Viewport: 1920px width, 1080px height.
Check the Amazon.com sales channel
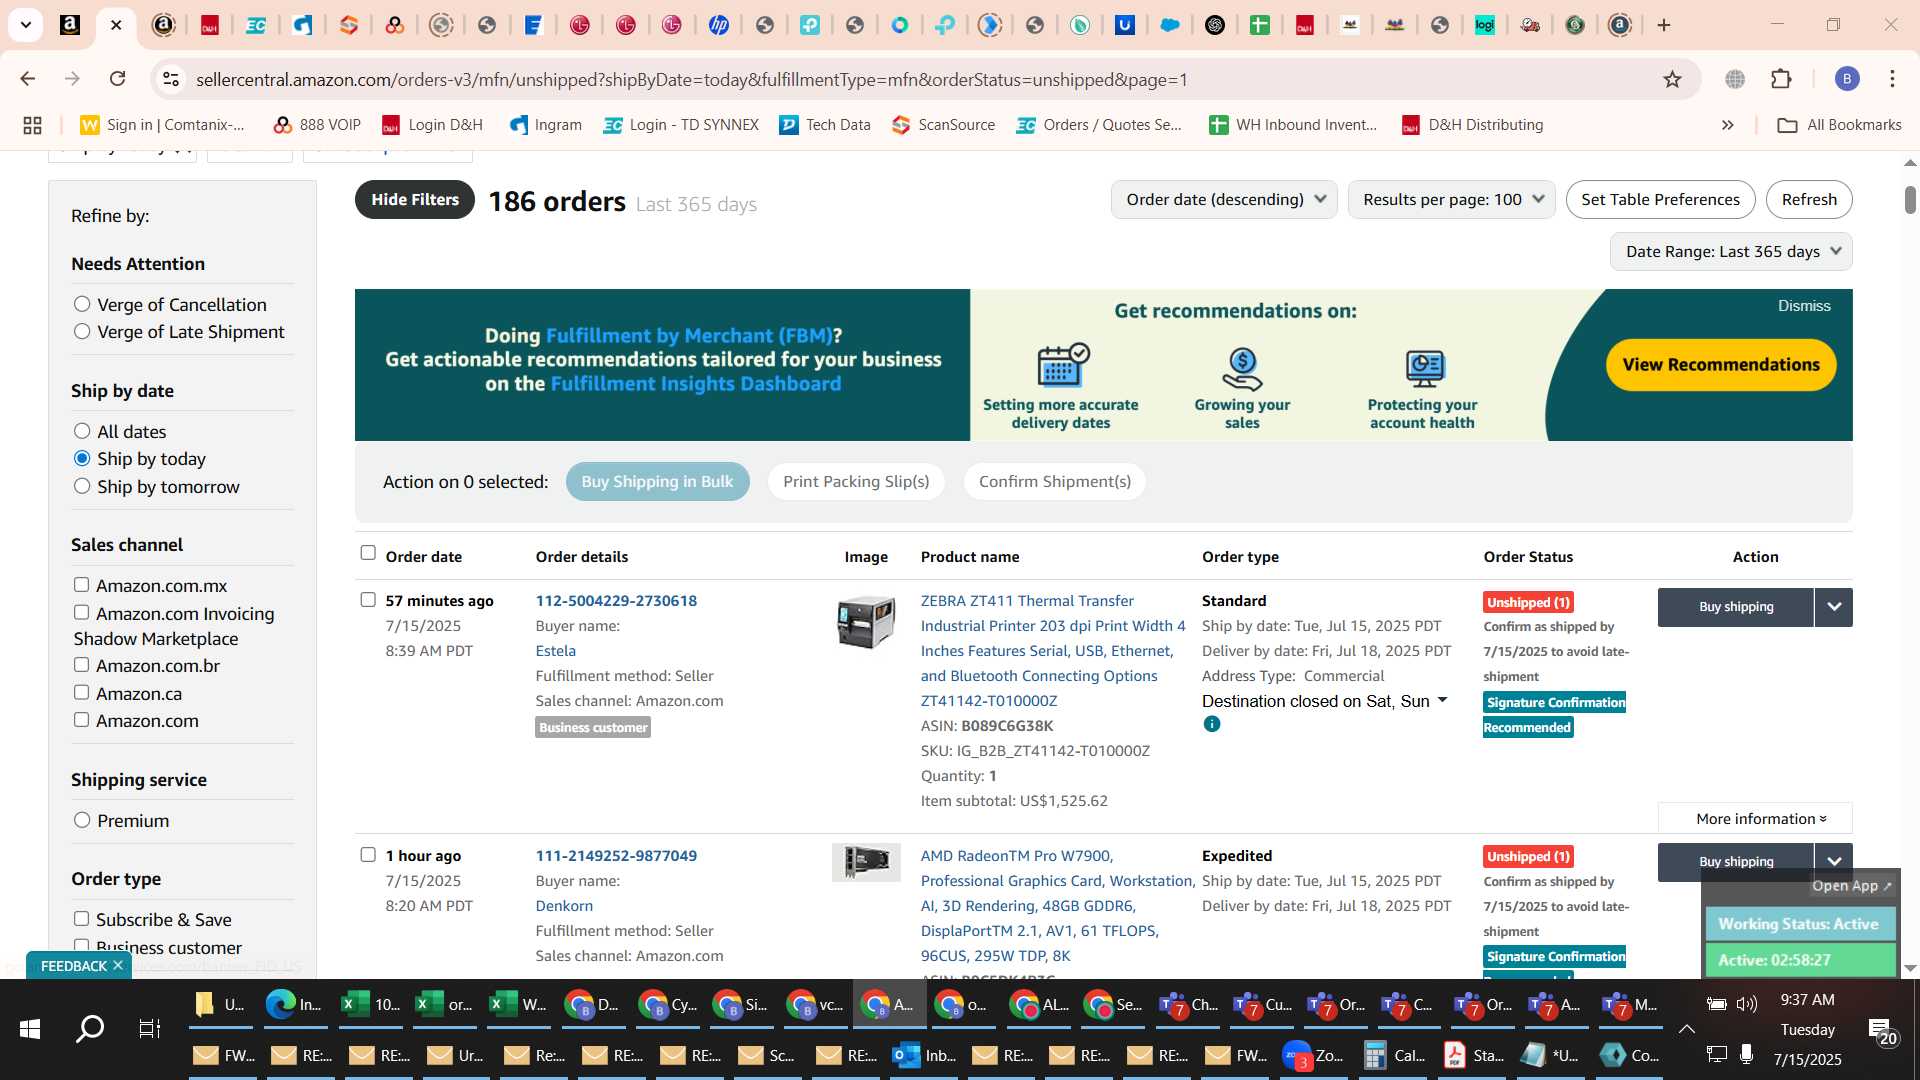pos(81,720)
